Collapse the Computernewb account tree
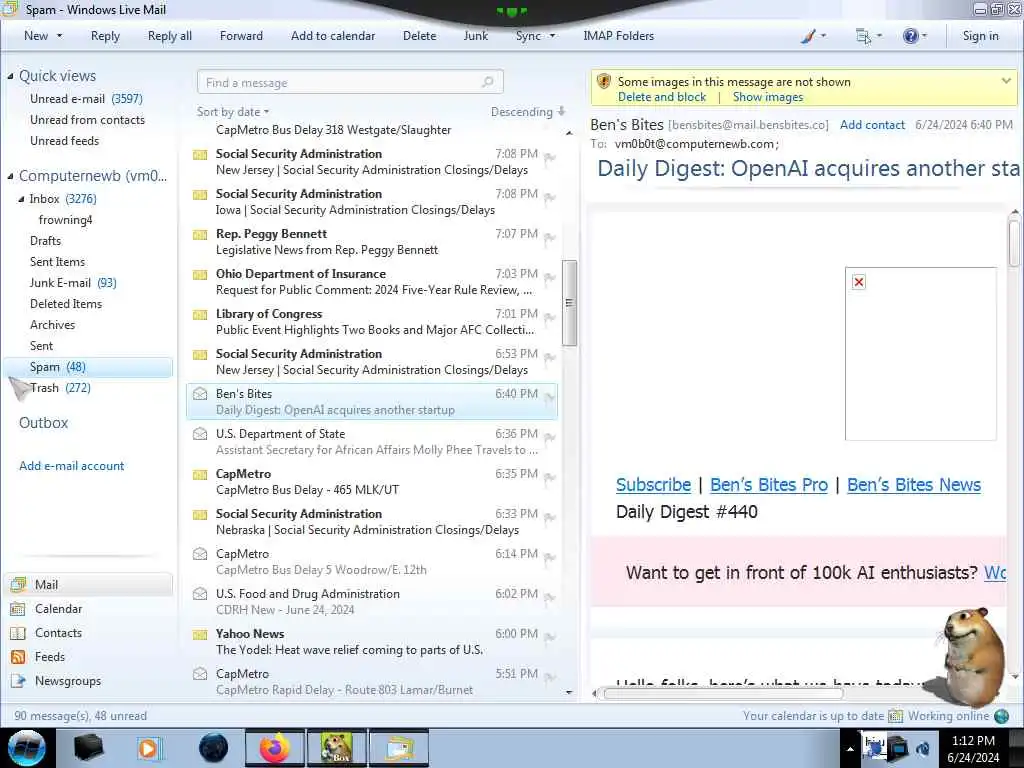 click(x=10, y=176)
